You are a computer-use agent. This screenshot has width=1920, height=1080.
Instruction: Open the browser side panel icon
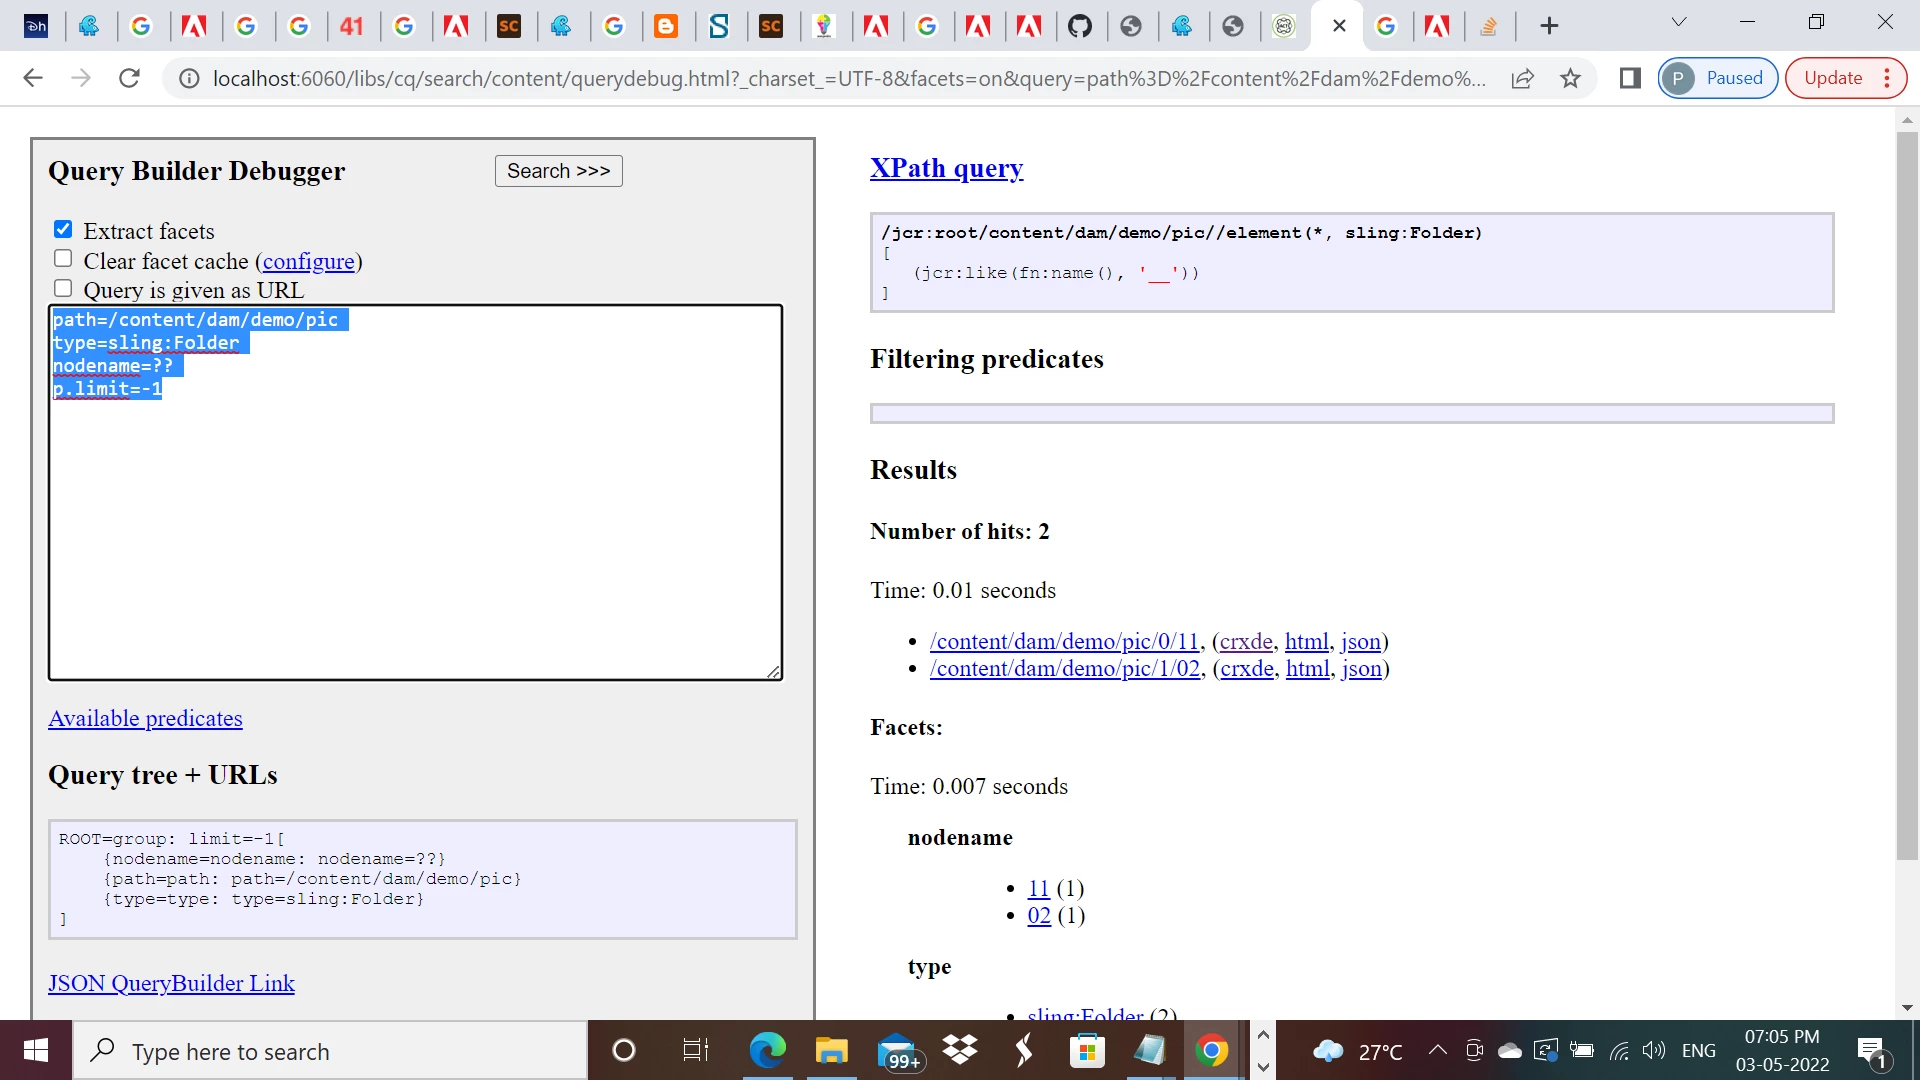(1630, 78)
